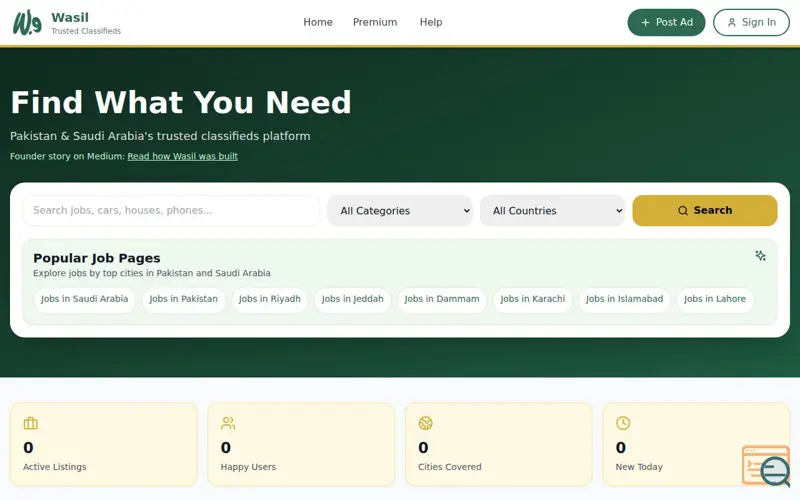Click the 'New Today' label
Image resolution: width=800 pixels, height=500 pixels.
click(639, 467)
